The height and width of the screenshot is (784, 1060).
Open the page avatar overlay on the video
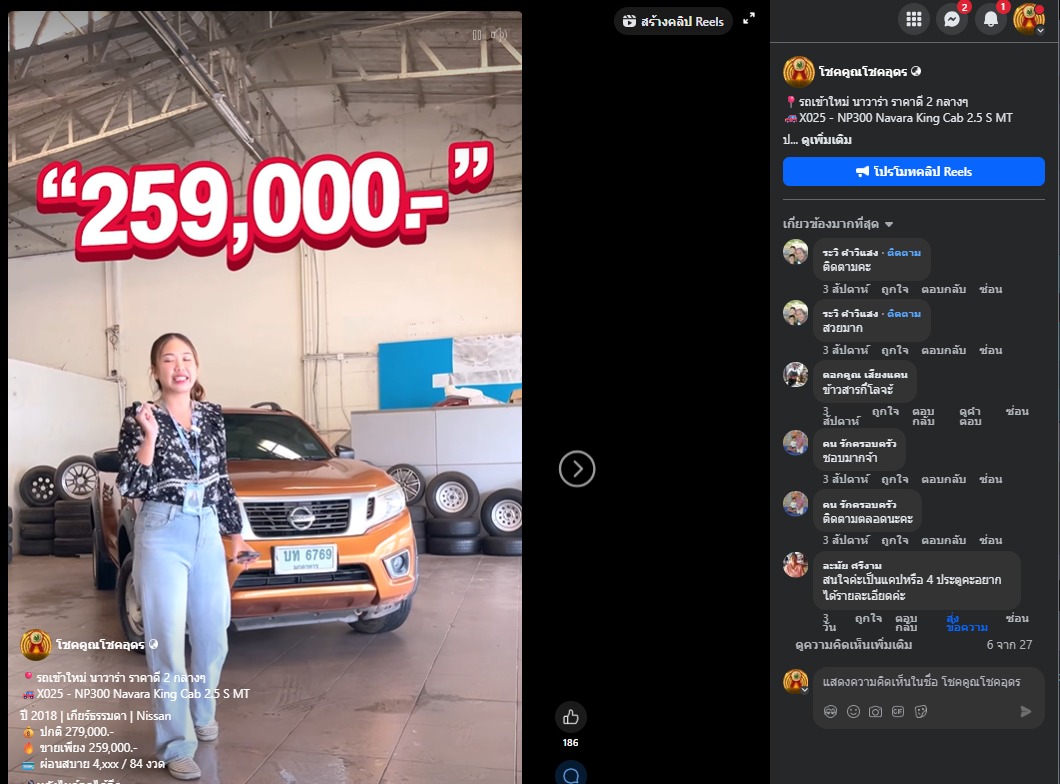pyautogui.click(x=36, y=645)
